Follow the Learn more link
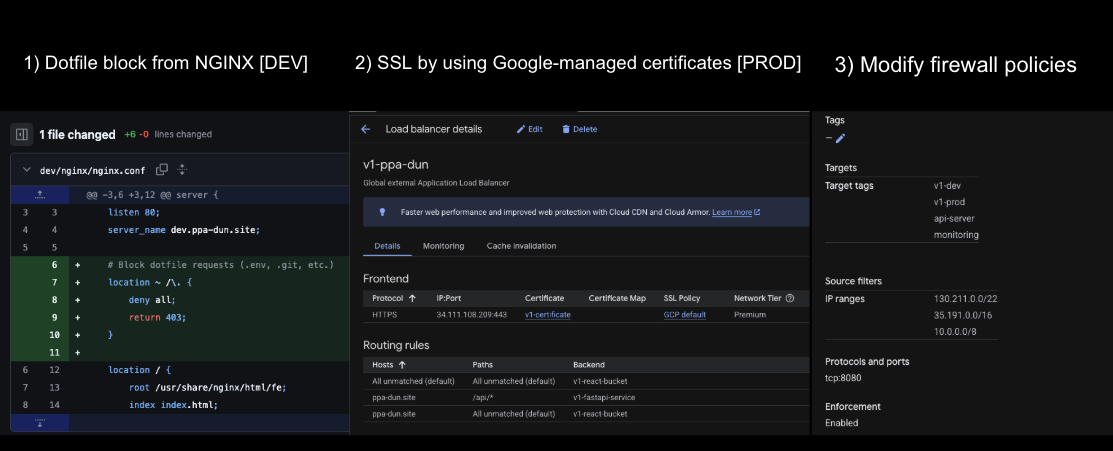This screenshot has height=451, width=1113. pyautogui.click(x=735, y=212)
